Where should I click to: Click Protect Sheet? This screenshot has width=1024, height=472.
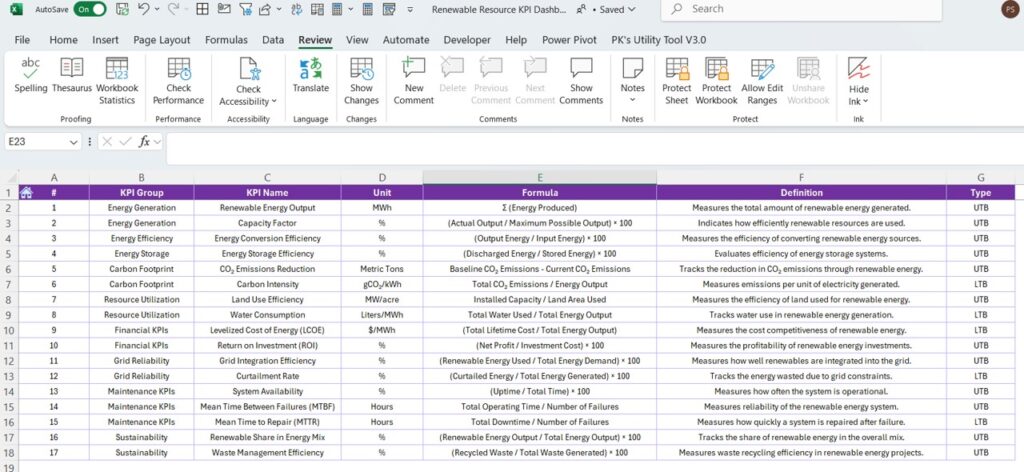[677, 82]
